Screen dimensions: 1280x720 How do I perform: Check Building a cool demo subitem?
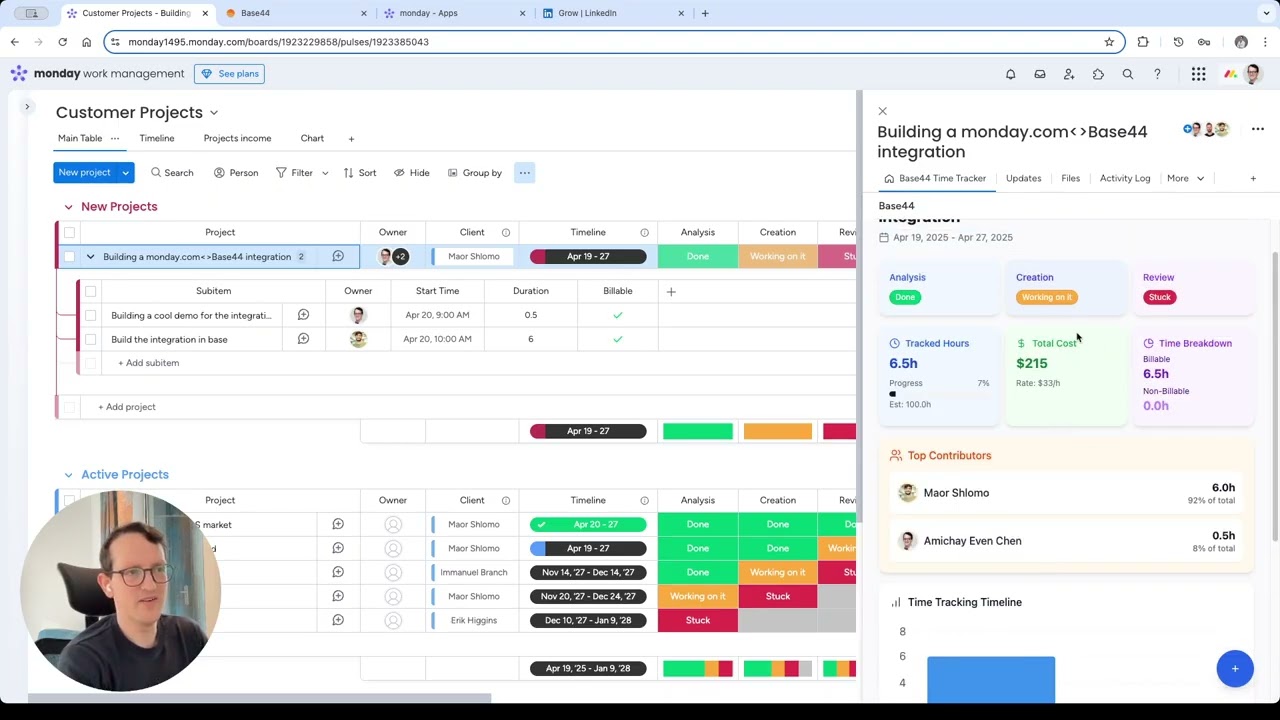[90, 315]
